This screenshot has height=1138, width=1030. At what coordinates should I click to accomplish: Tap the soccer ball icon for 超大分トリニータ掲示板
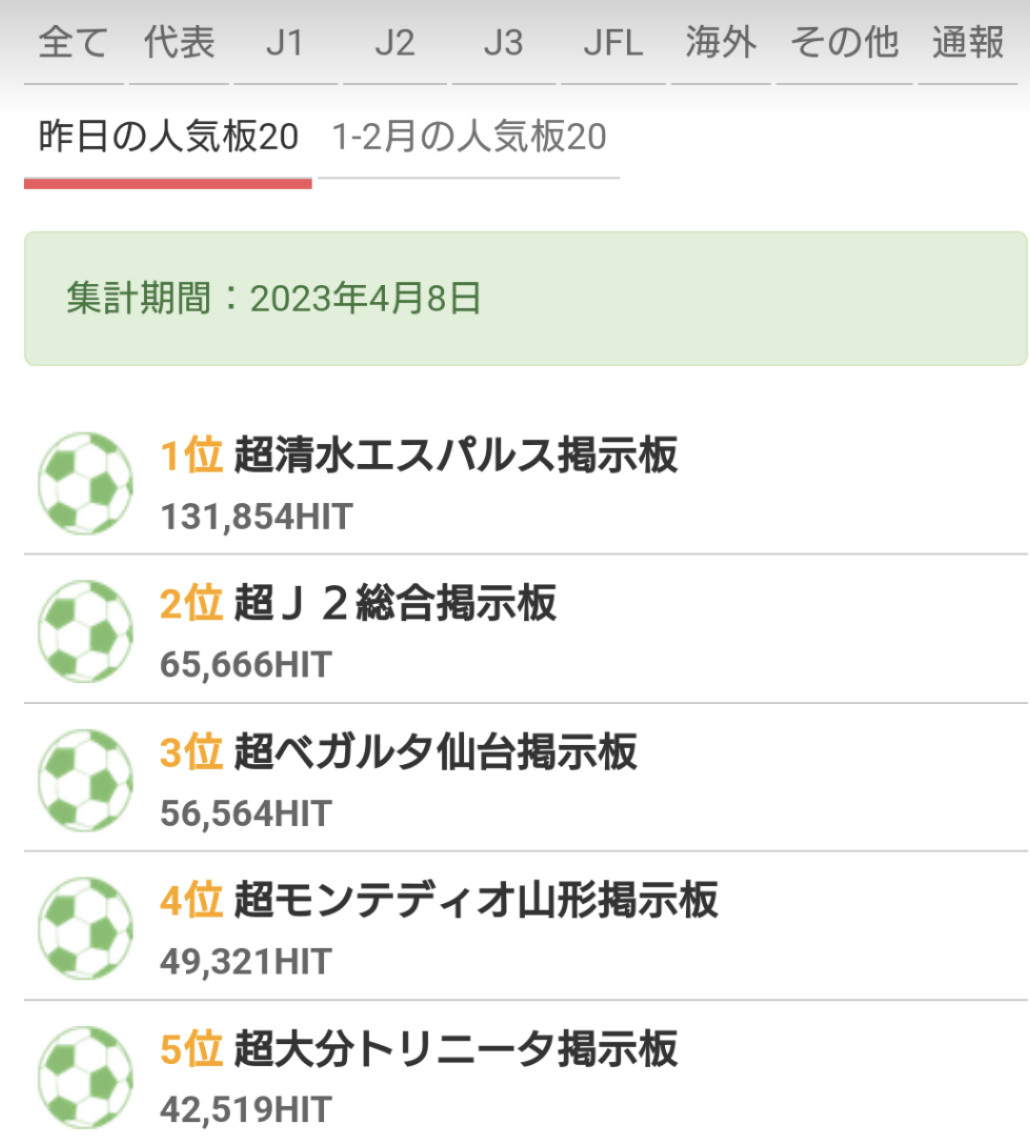(86, 1077)
